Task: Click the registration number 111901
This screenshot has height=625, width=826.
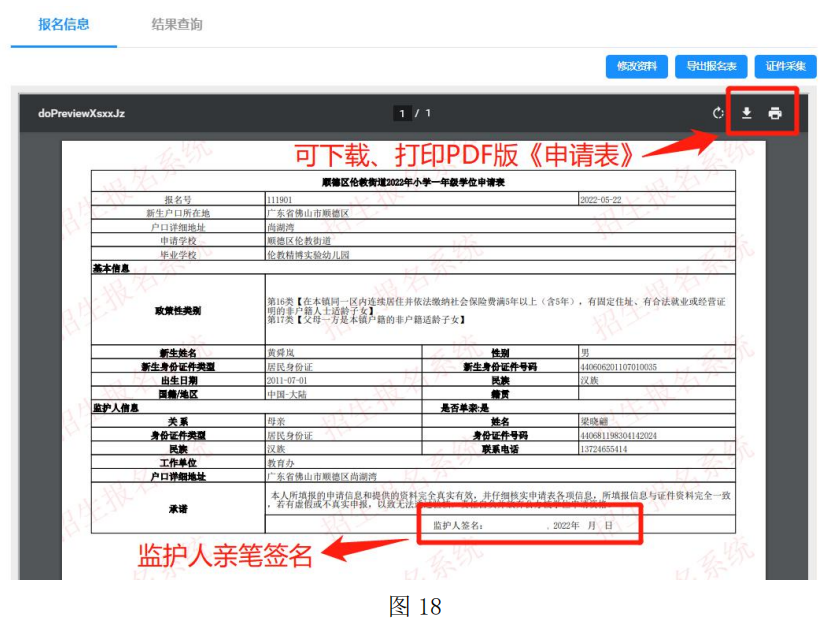Action: [x=281, y=199]
